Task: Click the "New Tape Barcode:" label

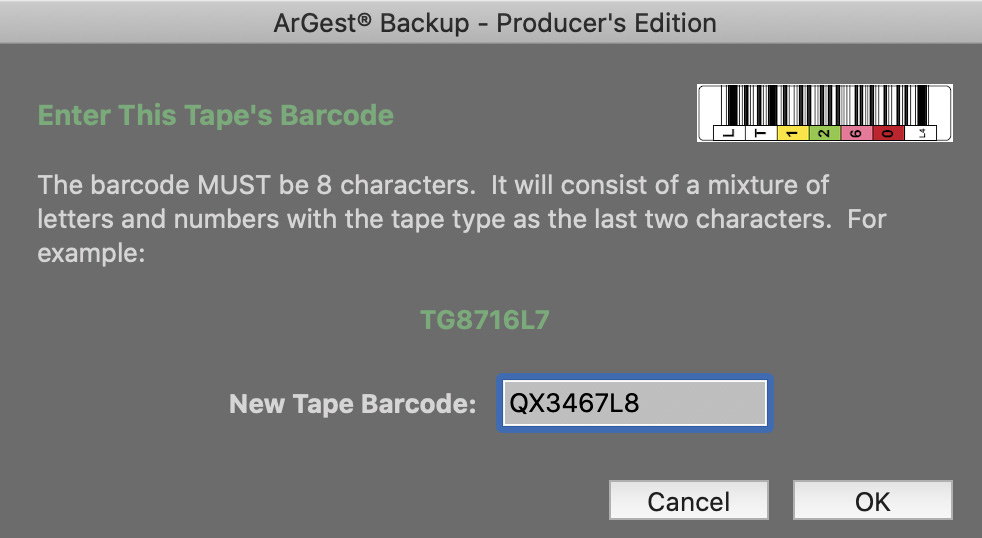Action: pos(353,404)
